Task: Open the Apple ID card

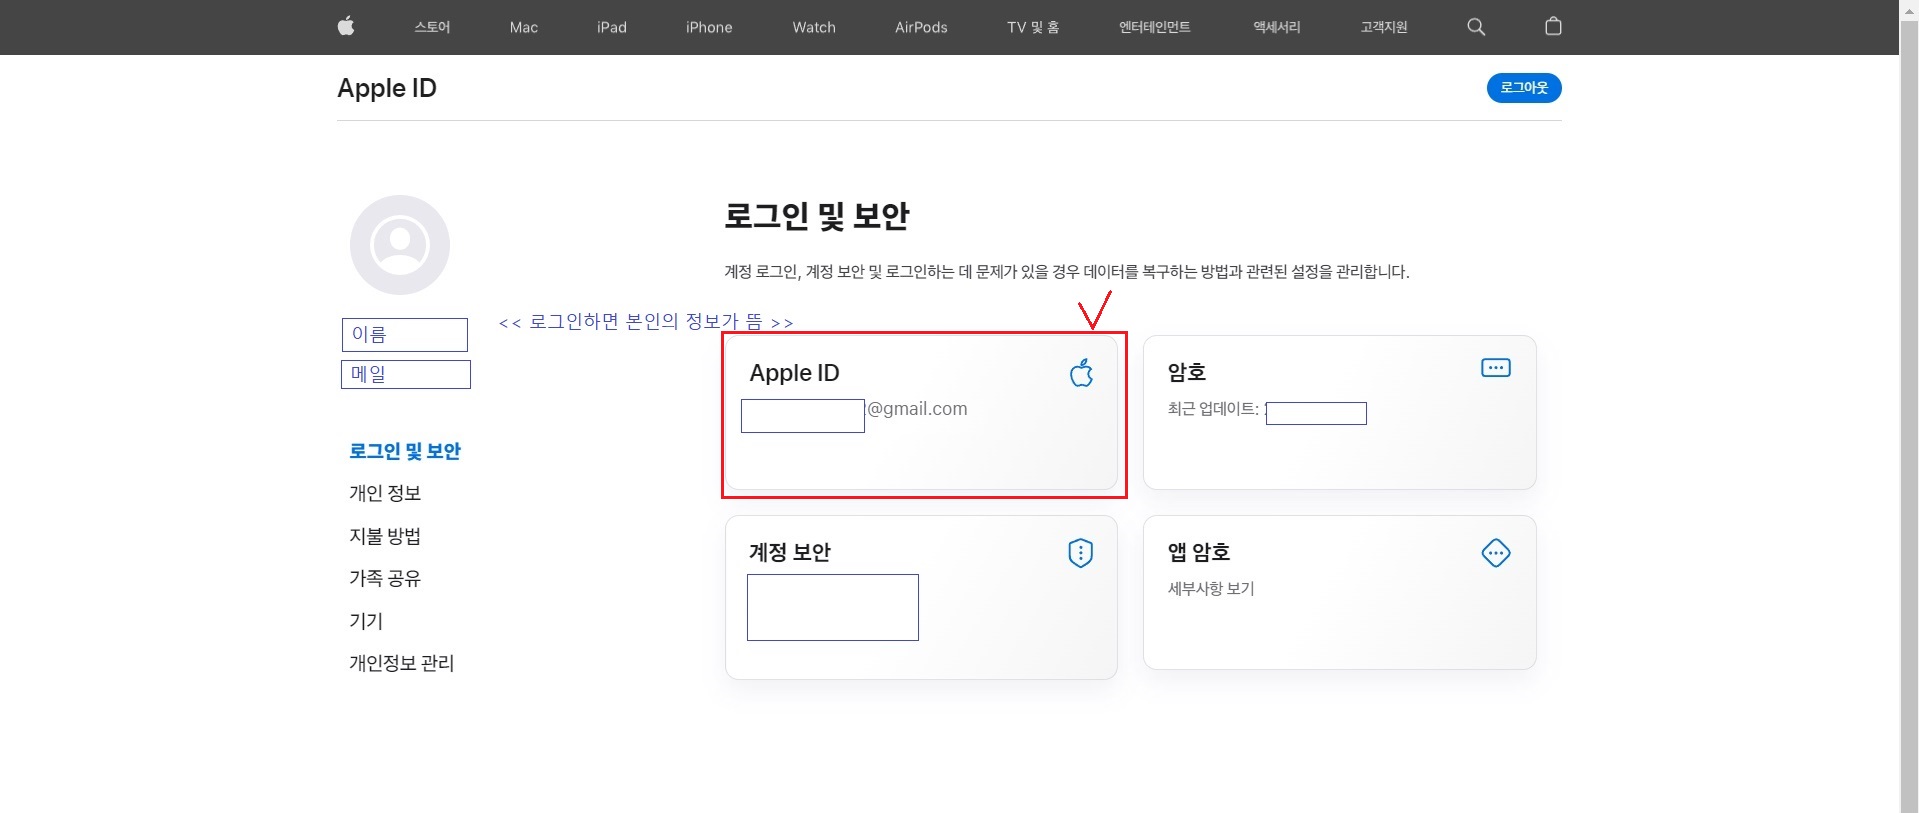Action: click(921, 412)
